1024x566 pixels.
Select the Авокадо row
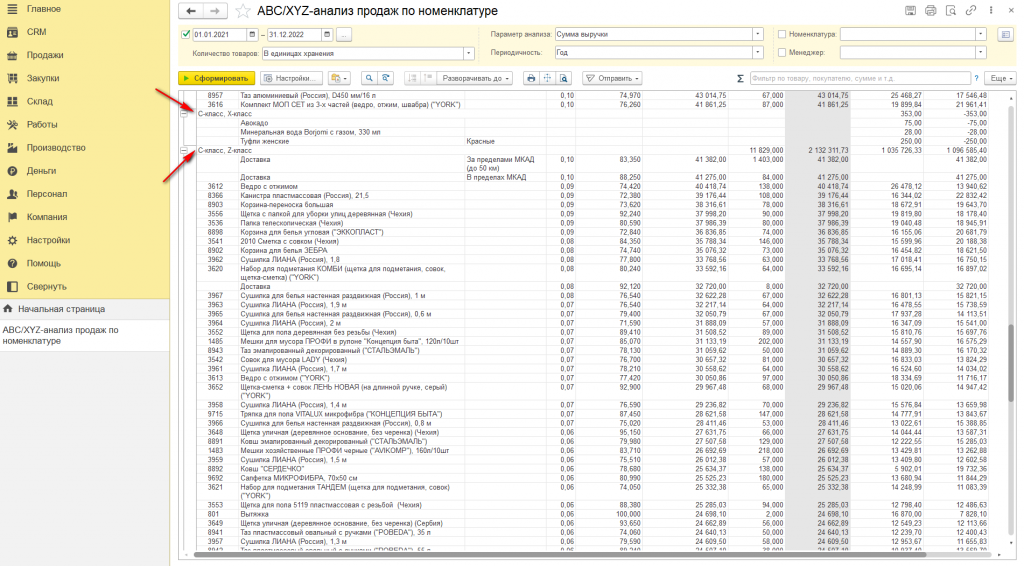592,123
